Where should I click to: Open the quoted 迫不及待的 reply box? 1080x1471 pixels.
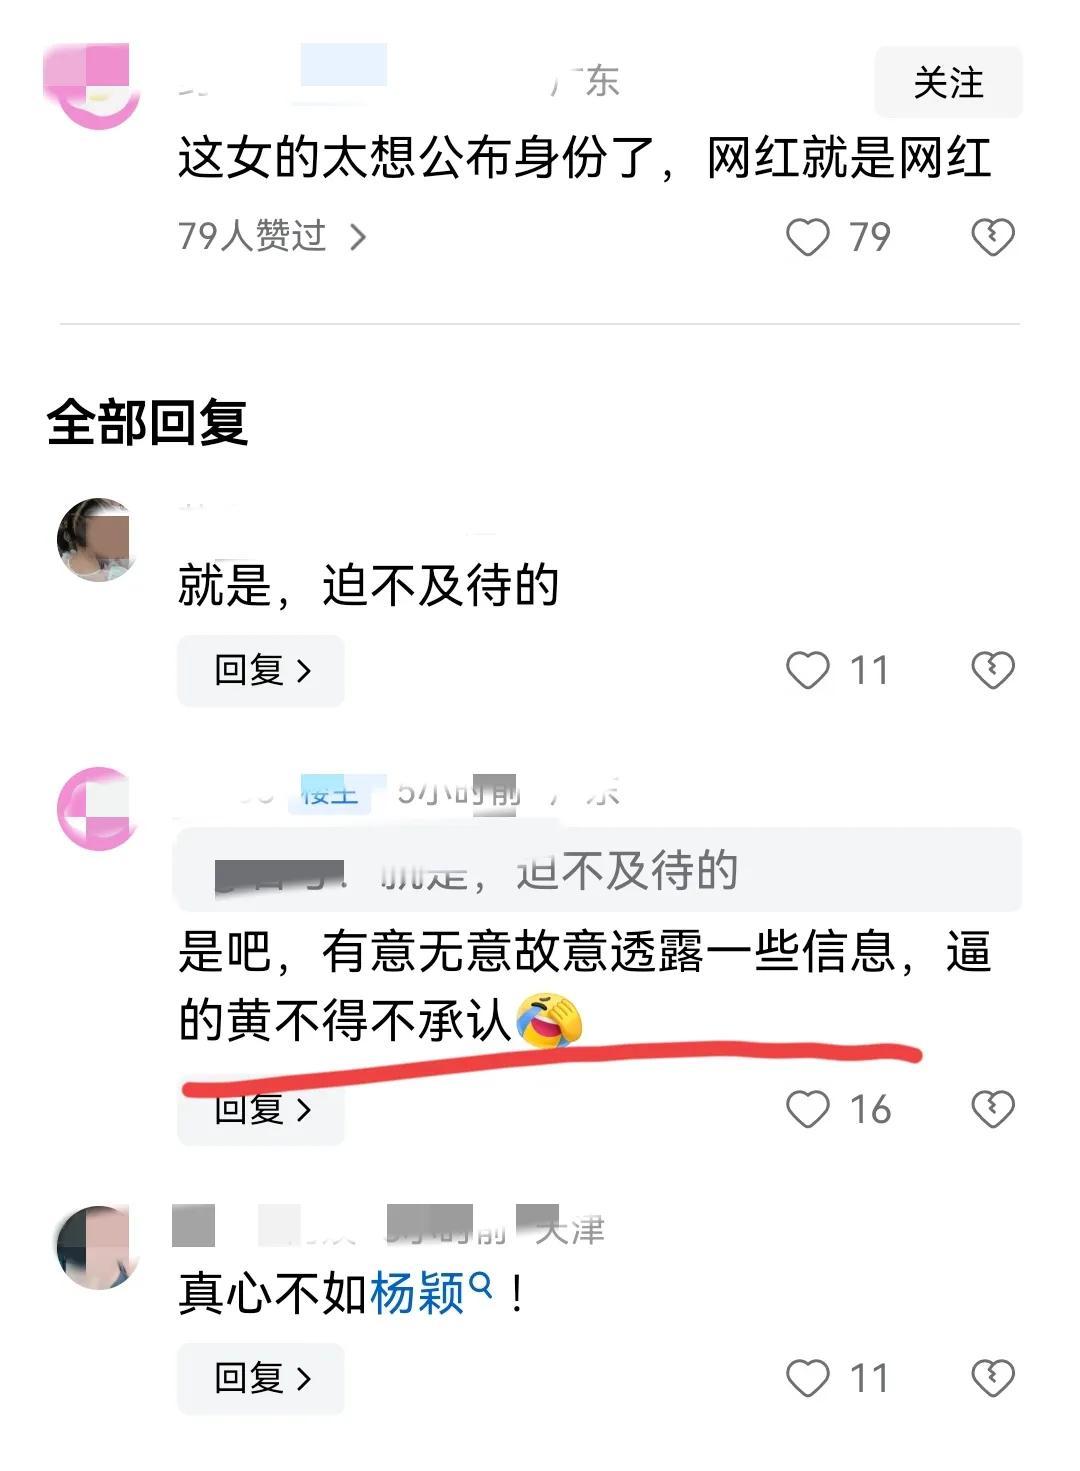coord(599,870)
